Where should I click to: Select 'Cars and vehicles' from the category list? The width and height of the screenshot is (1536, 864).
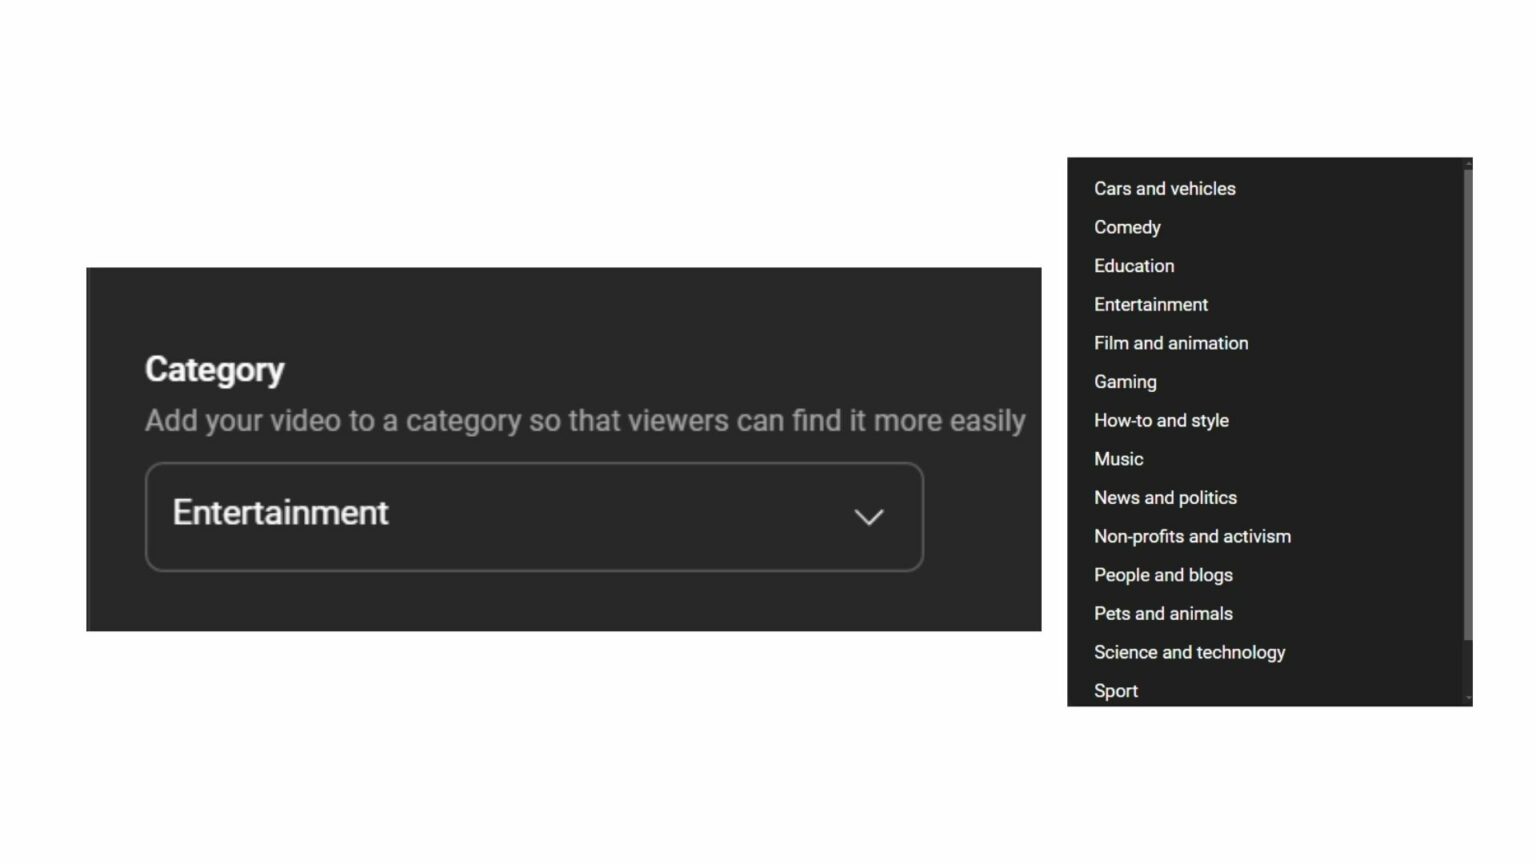tap(1164, 188)
